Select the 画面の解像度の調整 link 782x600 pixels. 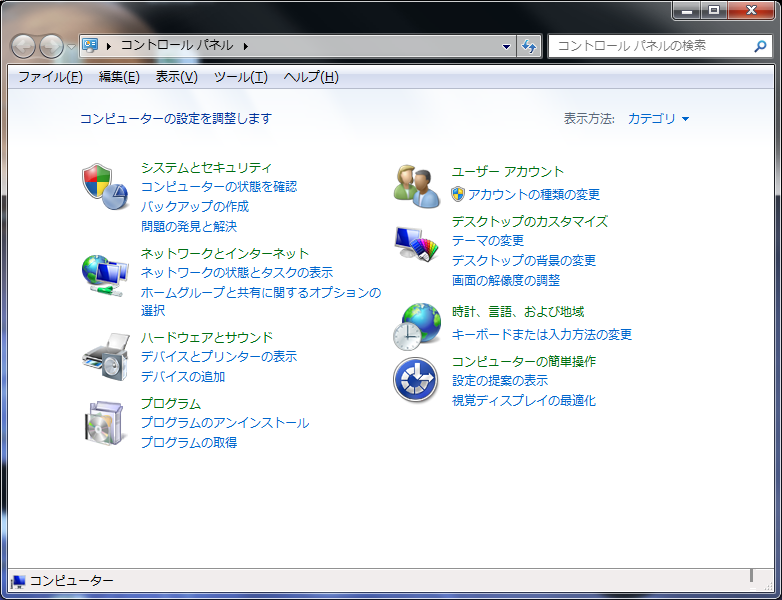505,281
